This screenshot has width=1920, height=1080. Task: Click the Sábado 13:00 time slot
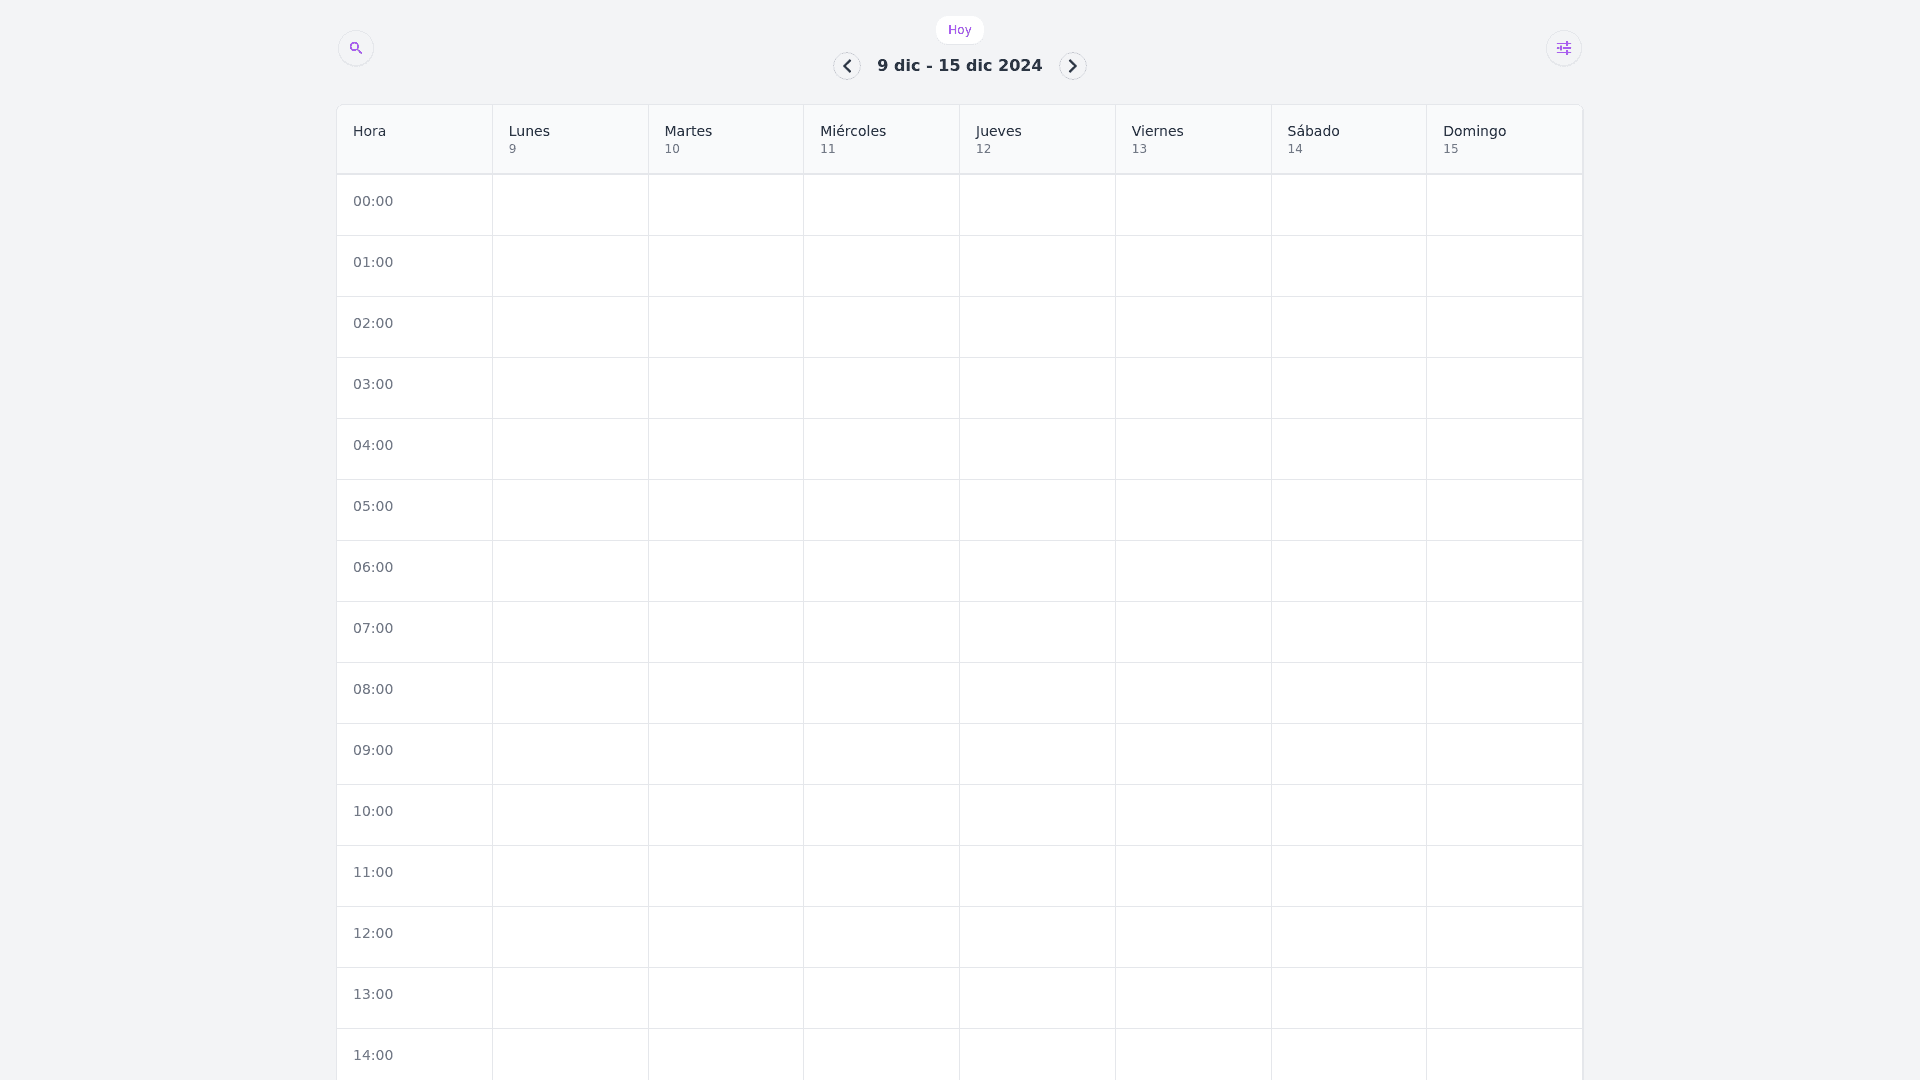(x=1349, y=998)
